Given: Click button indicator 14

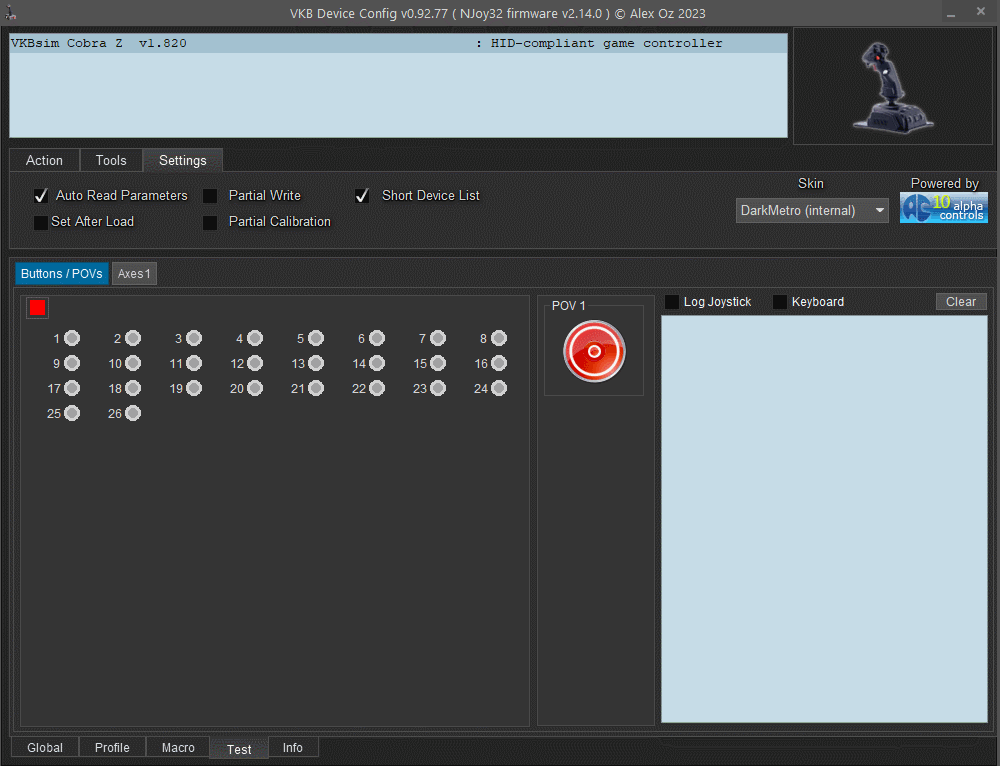Looking at the screenshot, I should 377,364.
